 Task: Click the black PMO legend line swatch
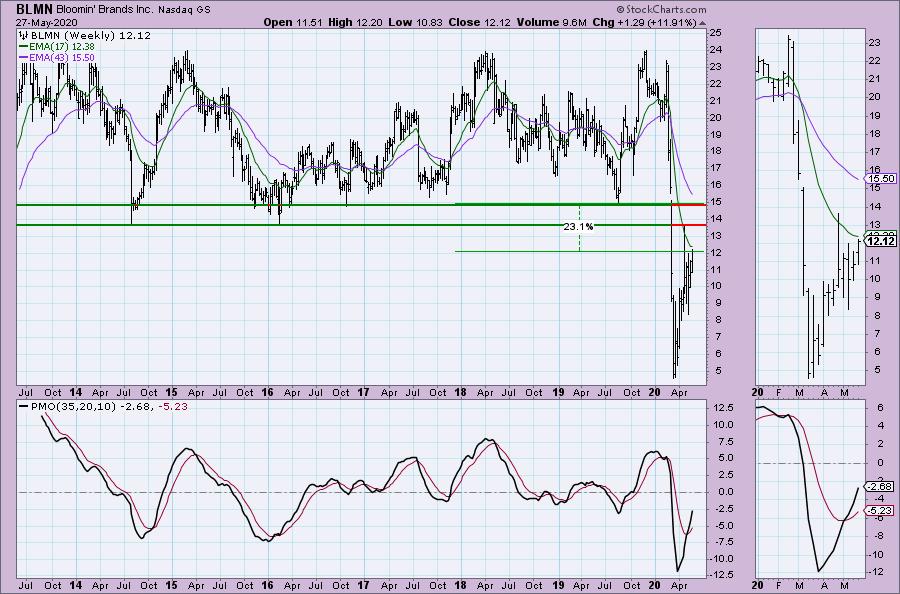pos(24,407)
